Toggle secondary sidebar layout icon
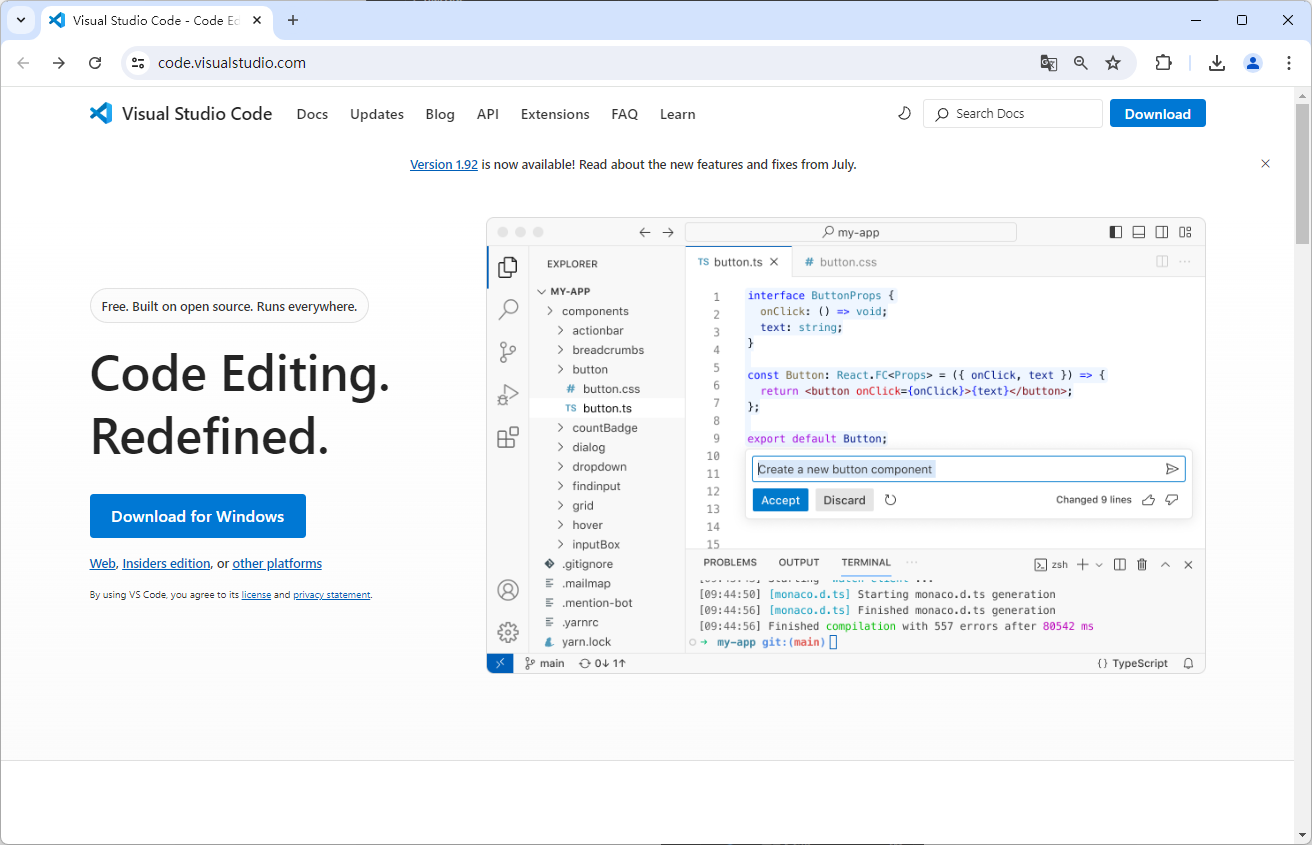 coord(1162,232)
